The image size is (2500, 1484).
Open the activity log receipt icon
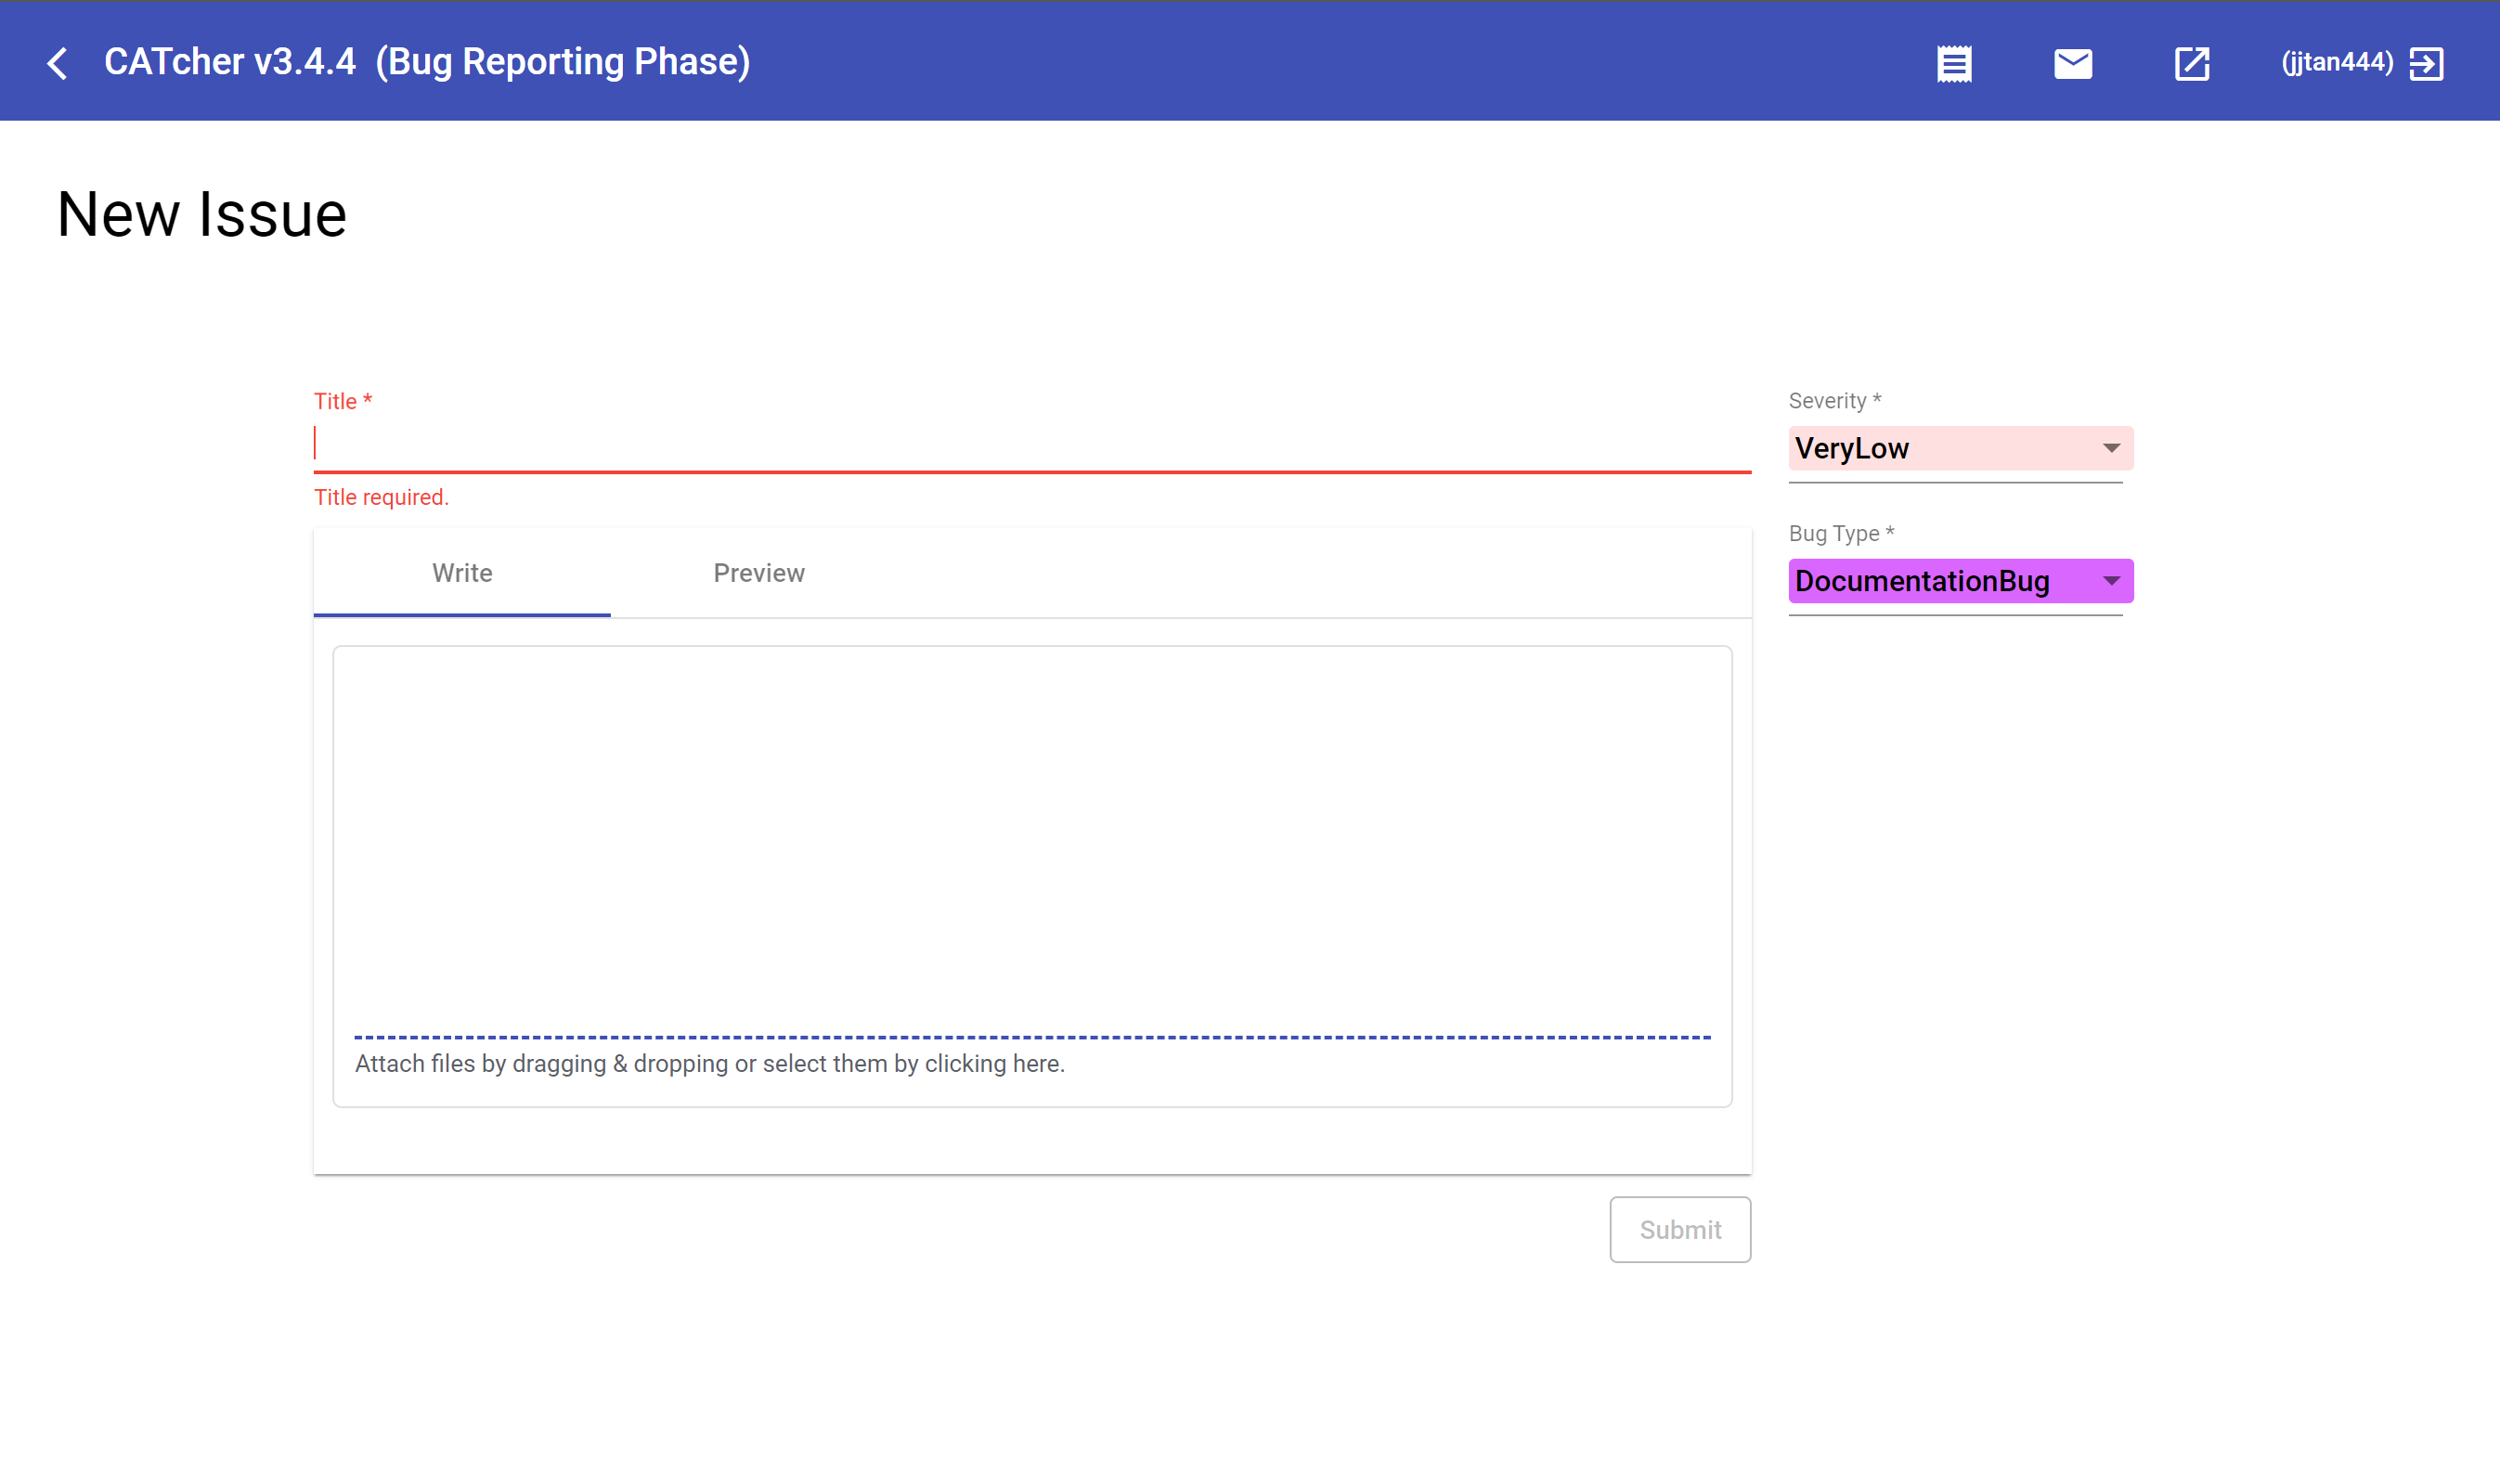point(1953,64)
